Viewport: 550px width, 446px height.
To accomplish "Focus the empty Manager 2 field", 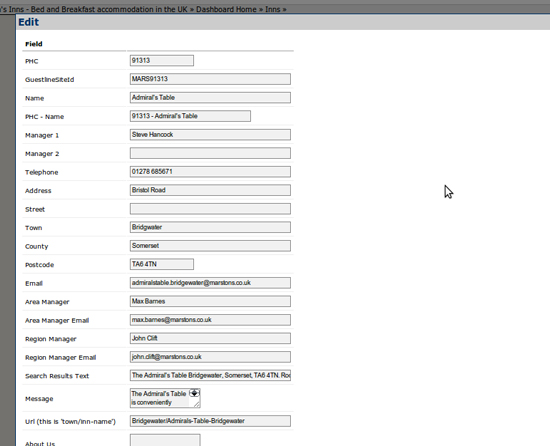I will pyautogui.click(x=210, y=153).
